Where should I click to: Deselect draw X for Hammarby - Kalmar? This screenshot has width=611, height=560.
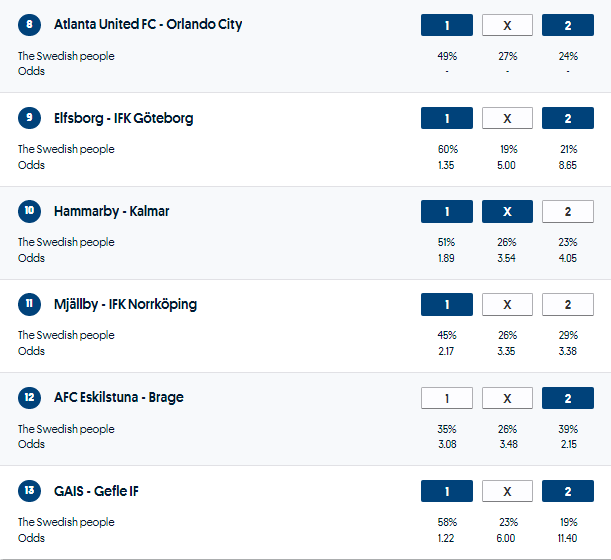point(507,211)
